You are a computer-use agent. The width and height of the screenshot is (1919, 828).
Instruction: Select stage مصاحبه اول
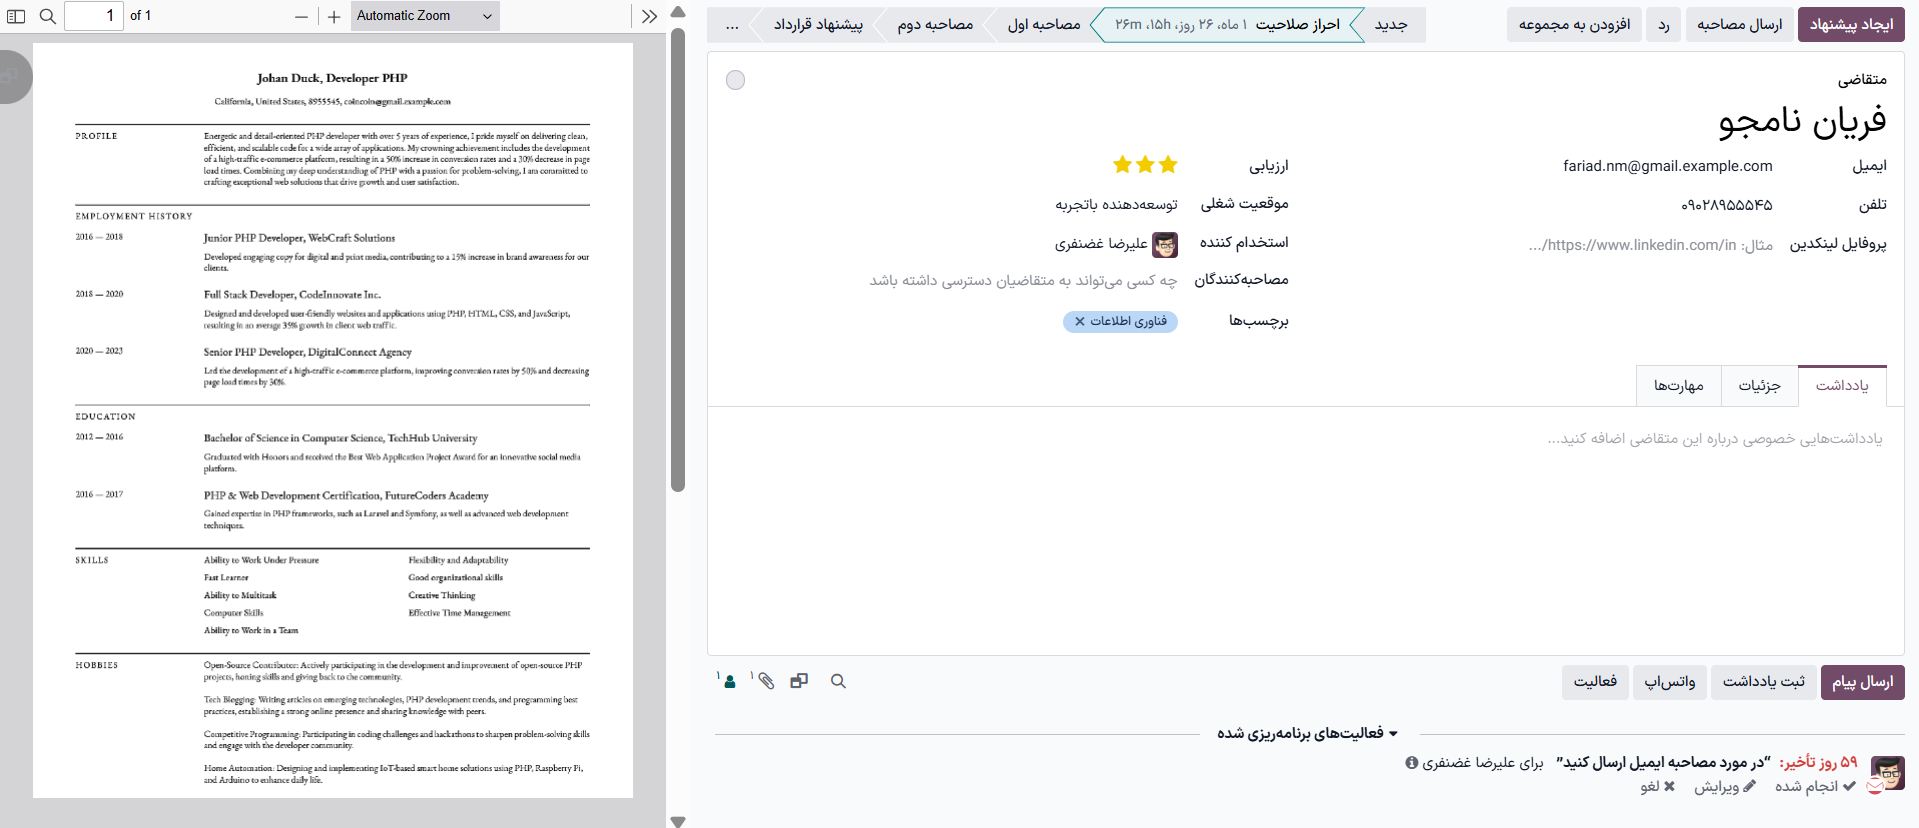tap(1044, 25)
